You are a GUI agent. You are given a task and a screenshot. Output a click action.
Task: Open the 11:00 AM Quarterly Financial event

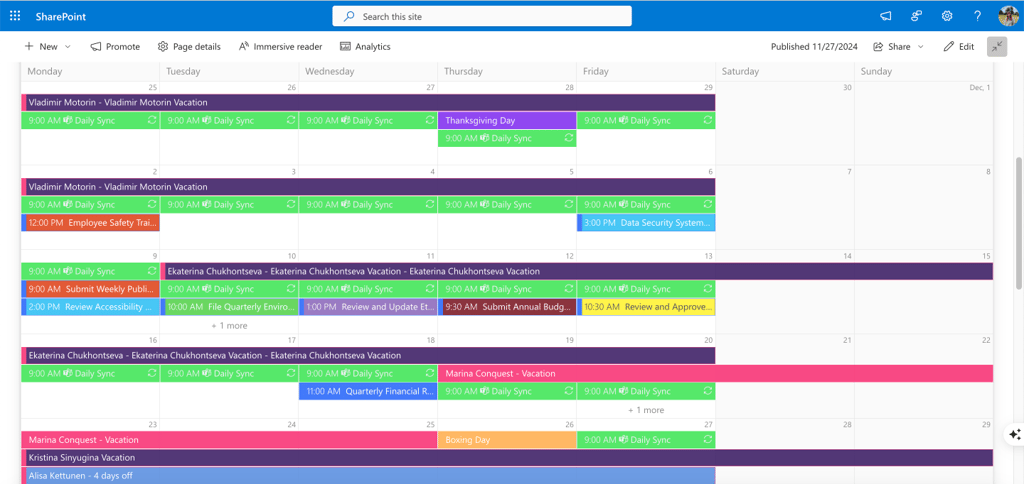pyautogui.click(x=368, y=392)
